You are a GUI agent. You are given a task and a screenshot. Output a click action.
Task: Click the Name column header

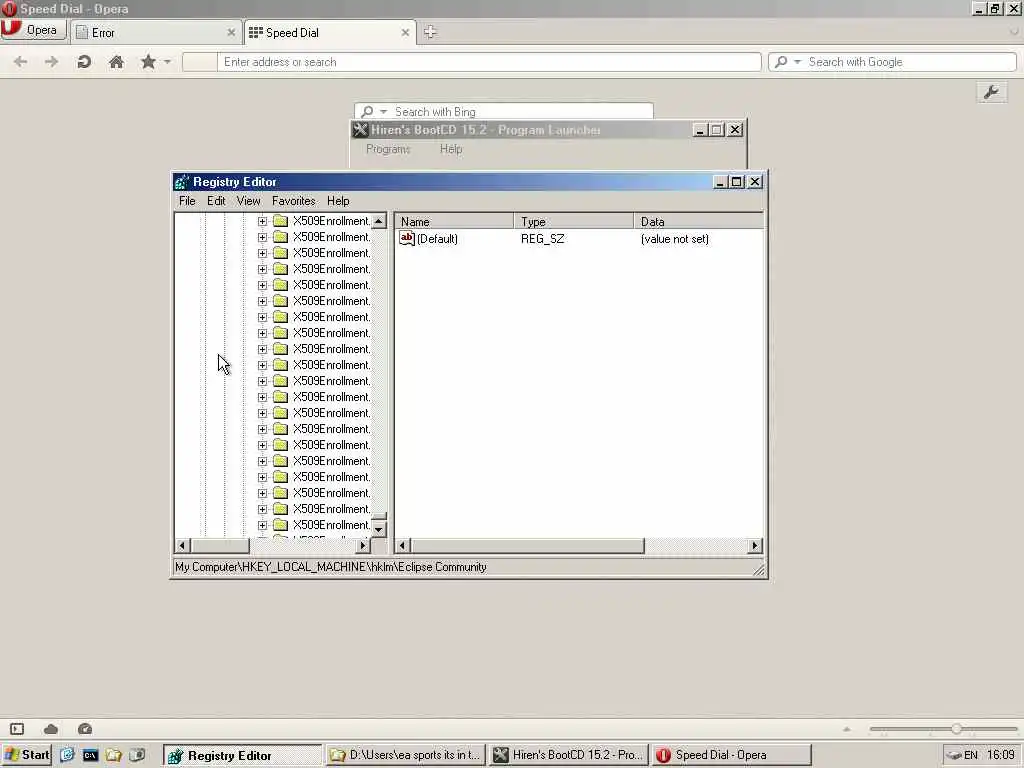coord(455,221)
